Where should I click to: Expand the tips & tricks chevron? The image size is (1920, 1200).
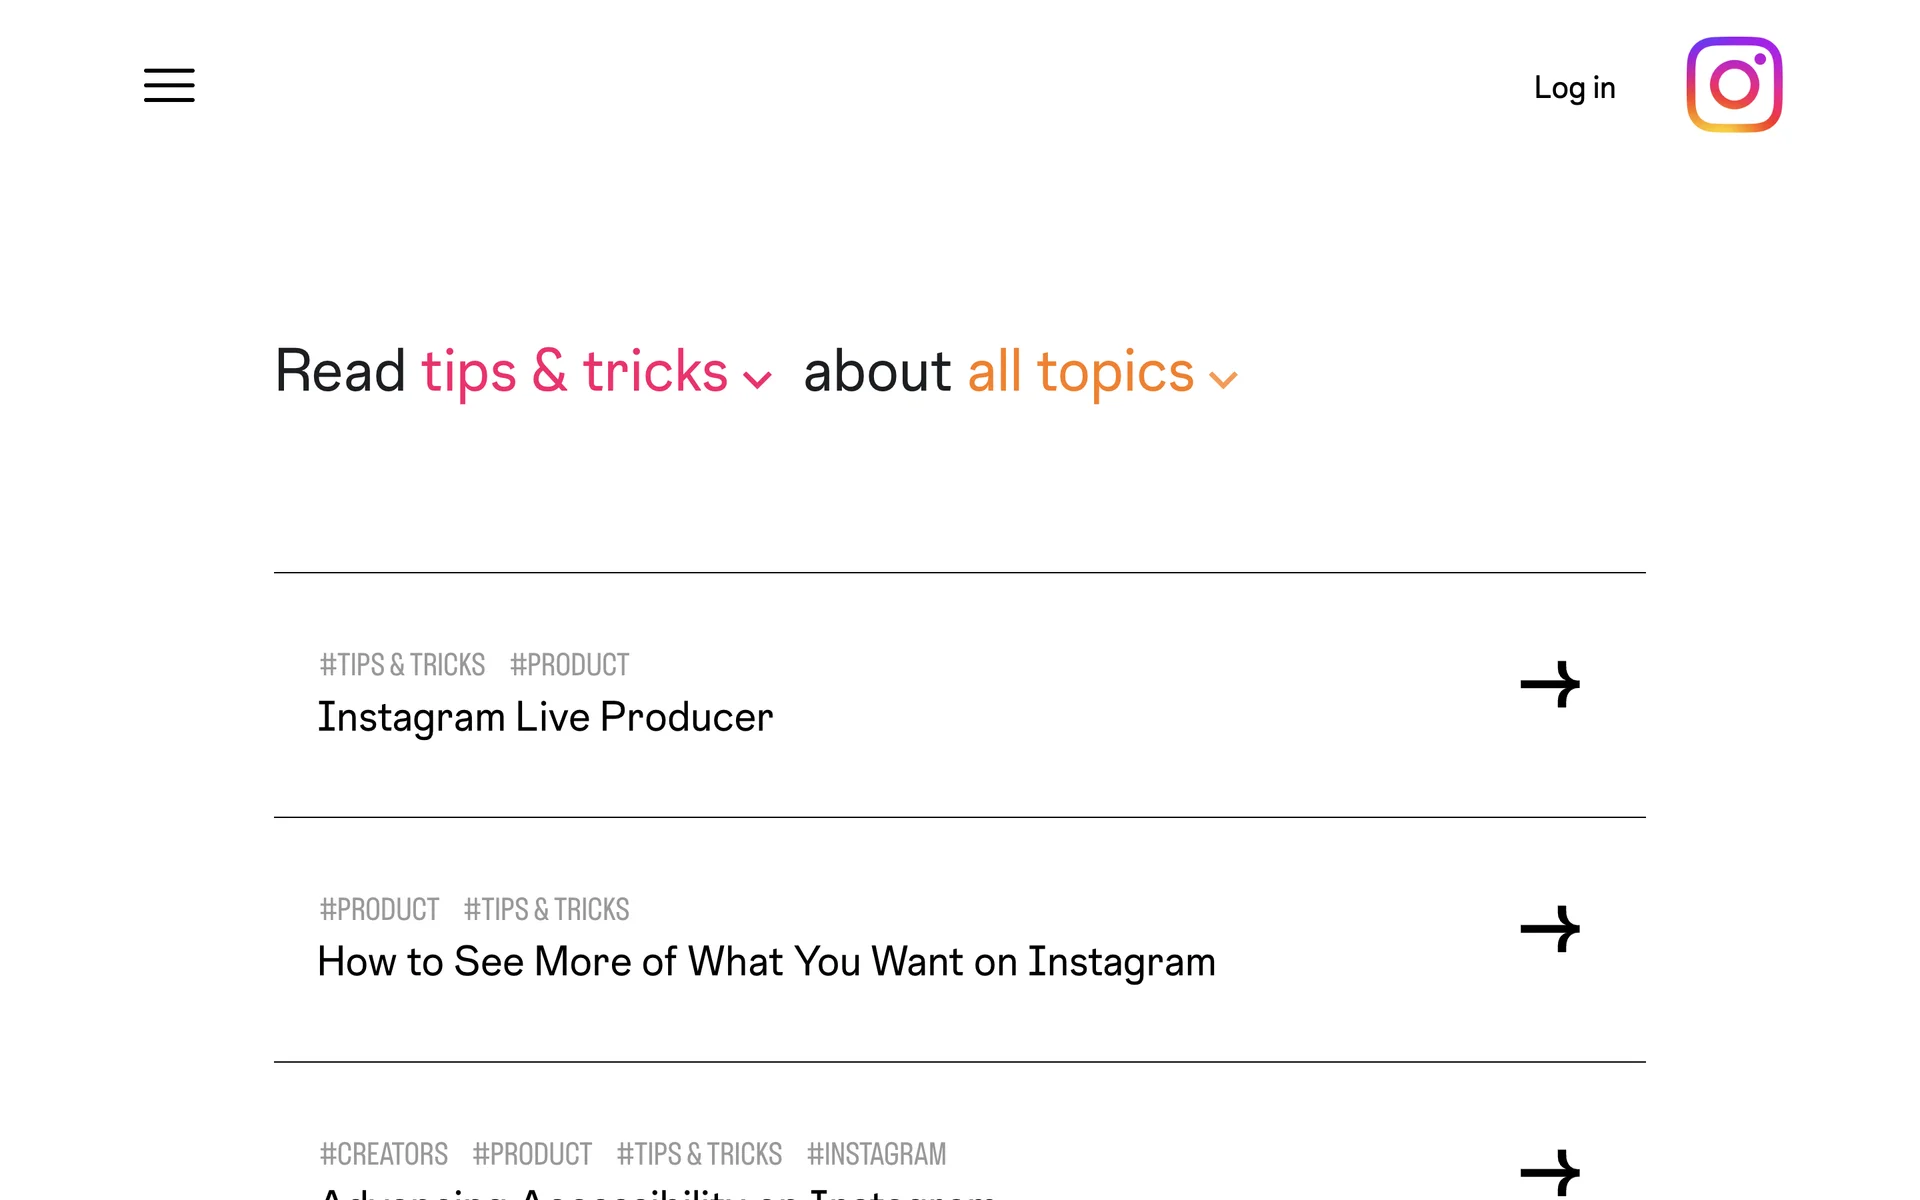757,379
